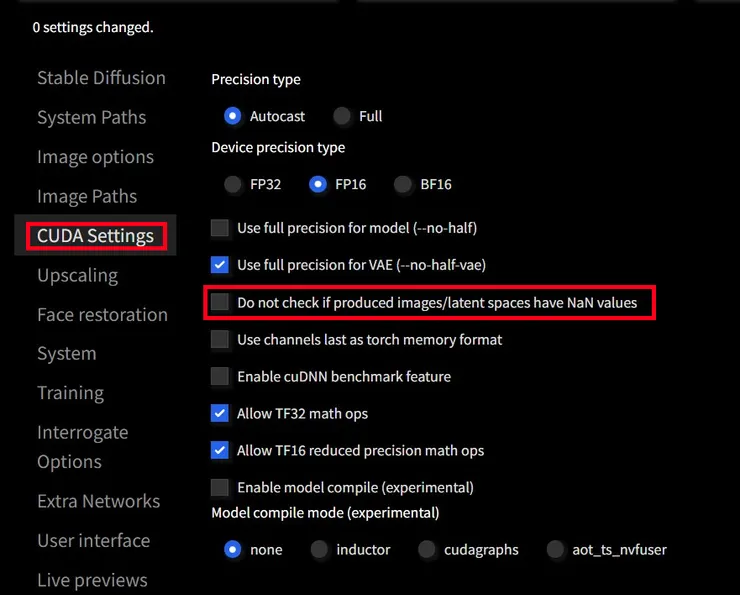Open the Stable Diffusion settings tab
Image resolution: width=740 pixels, height=595 pixels.
(101, 78)
